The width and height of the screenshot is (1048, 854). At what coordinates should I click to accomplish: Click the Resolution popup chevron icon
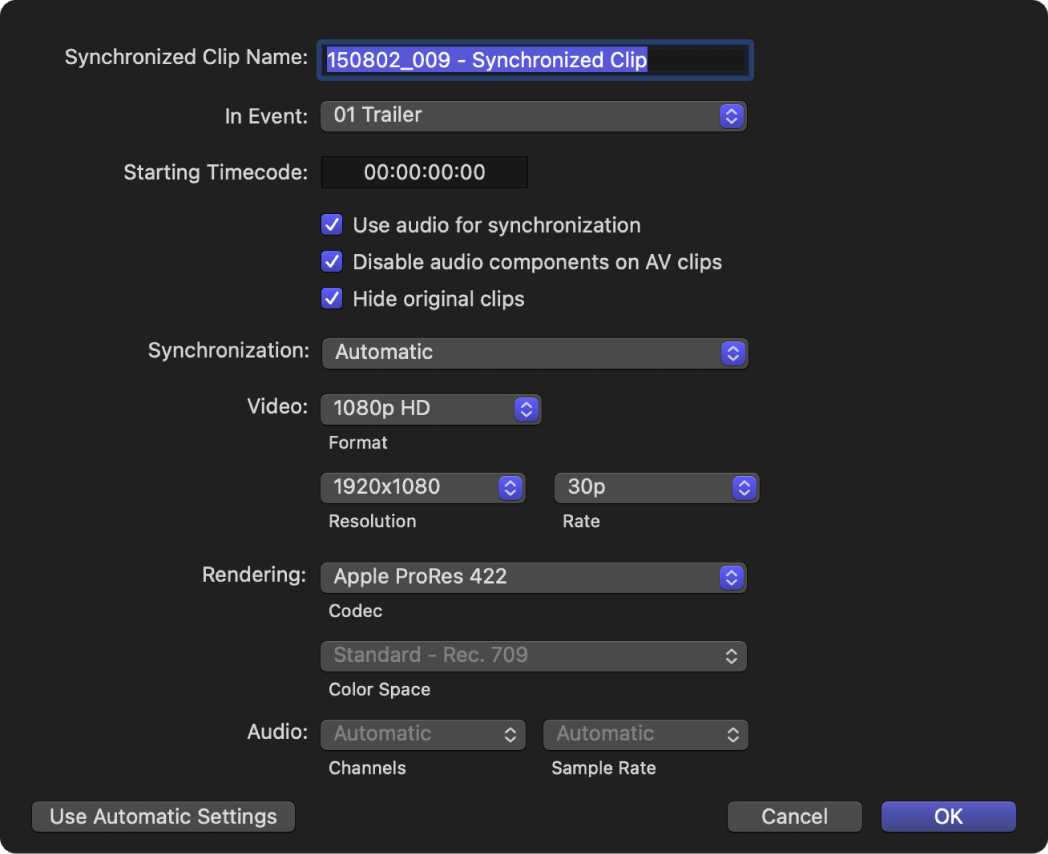(511, 487)
